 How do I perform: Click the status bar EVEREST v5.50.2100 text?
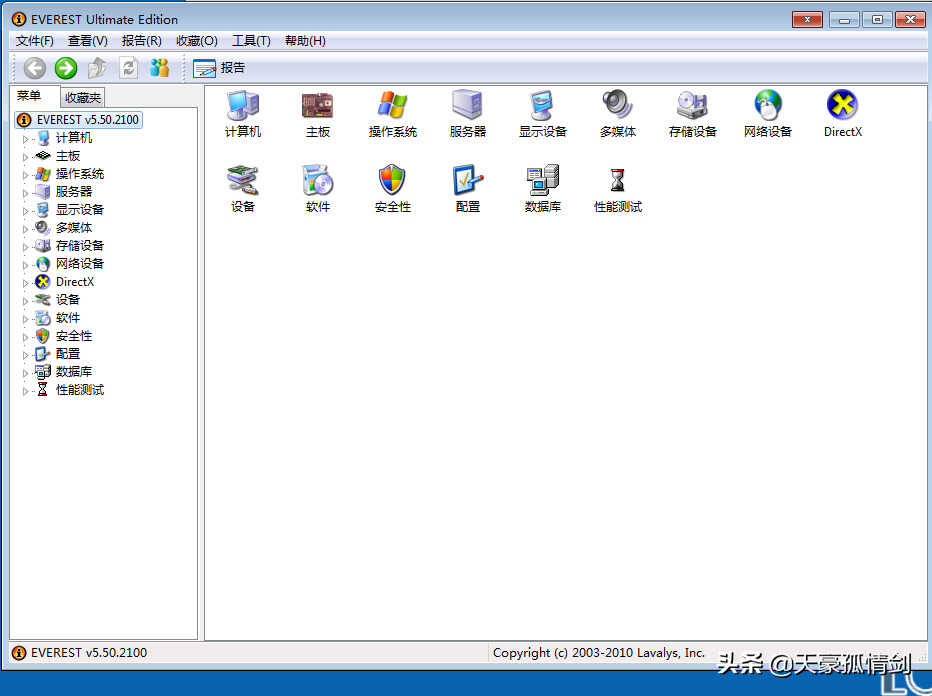(89, 653)
